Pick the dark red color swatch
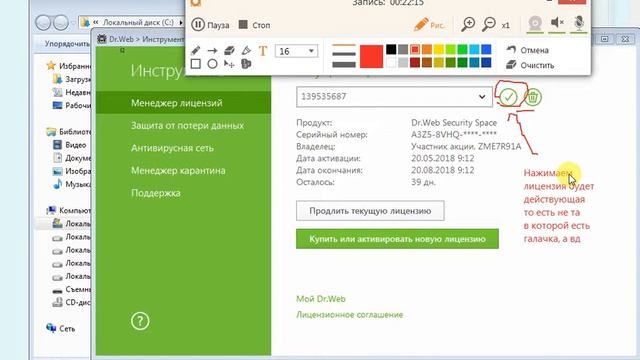Viewport: 640px width, 360px height. pyautogui.click(x=415, y=62)
